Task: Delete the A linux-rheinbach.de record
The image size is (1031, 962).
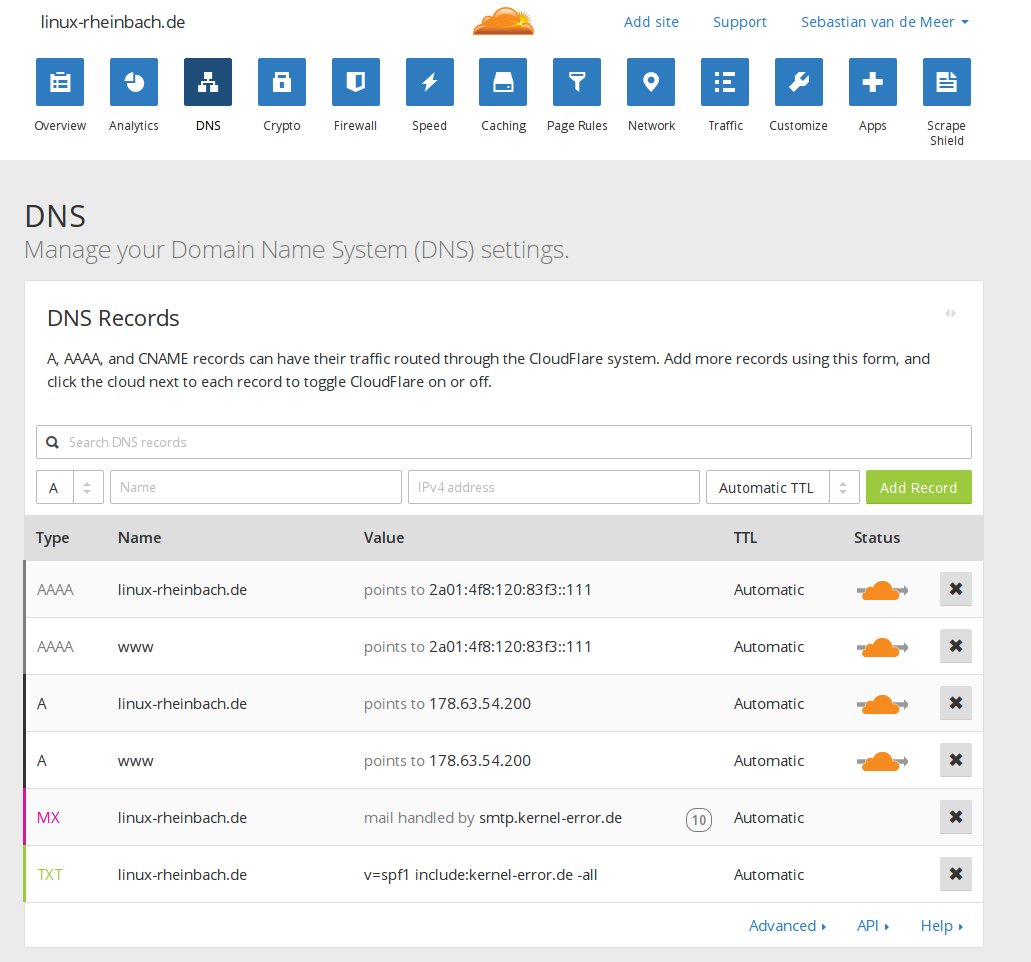Action: click(x=955, y=703)
